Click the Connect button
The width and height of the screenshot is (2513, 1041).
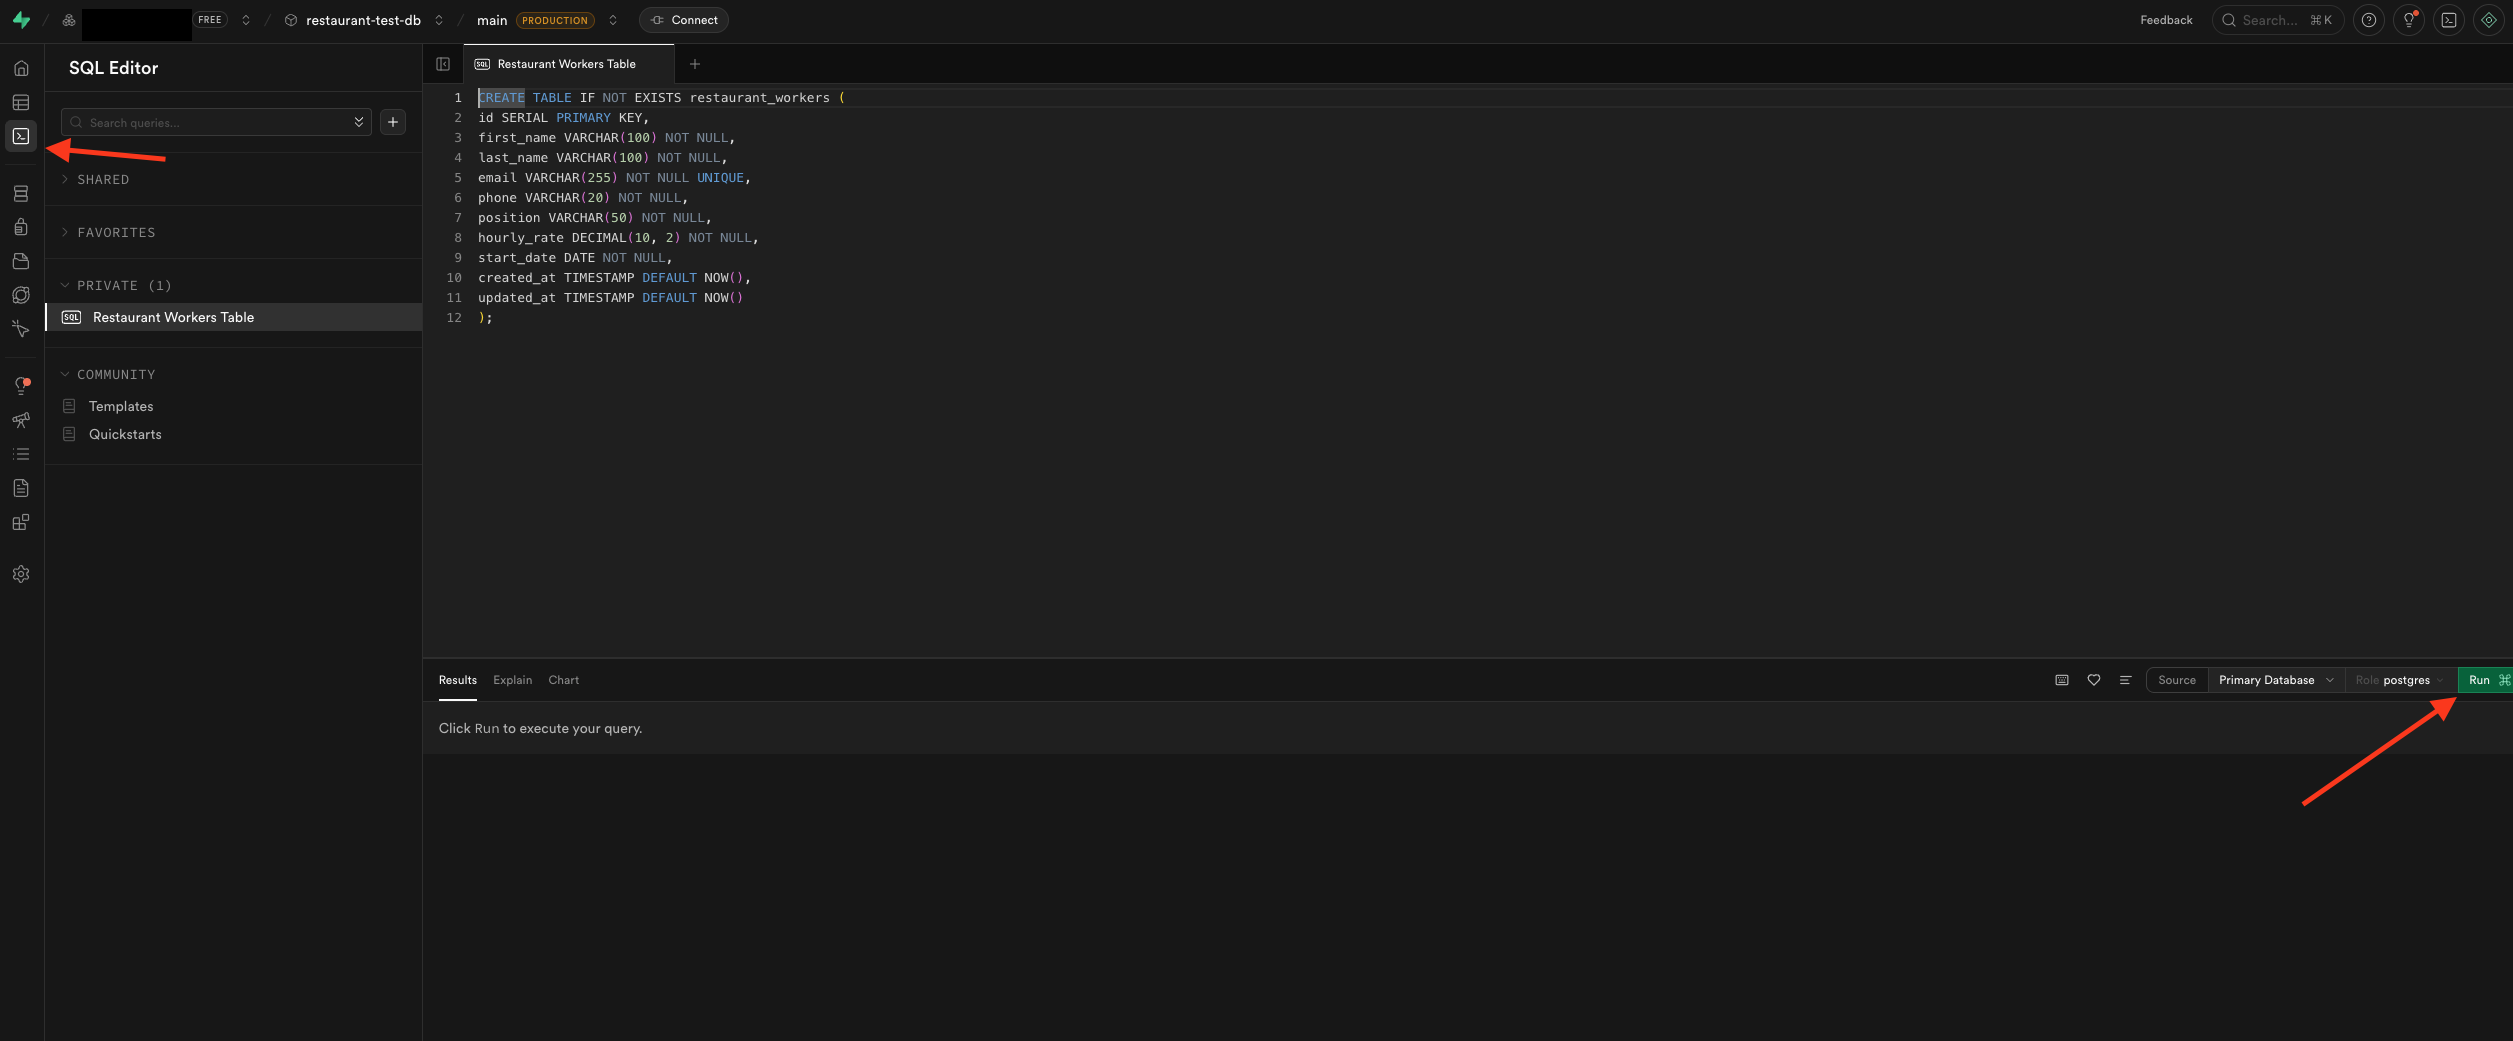[684, 20]
